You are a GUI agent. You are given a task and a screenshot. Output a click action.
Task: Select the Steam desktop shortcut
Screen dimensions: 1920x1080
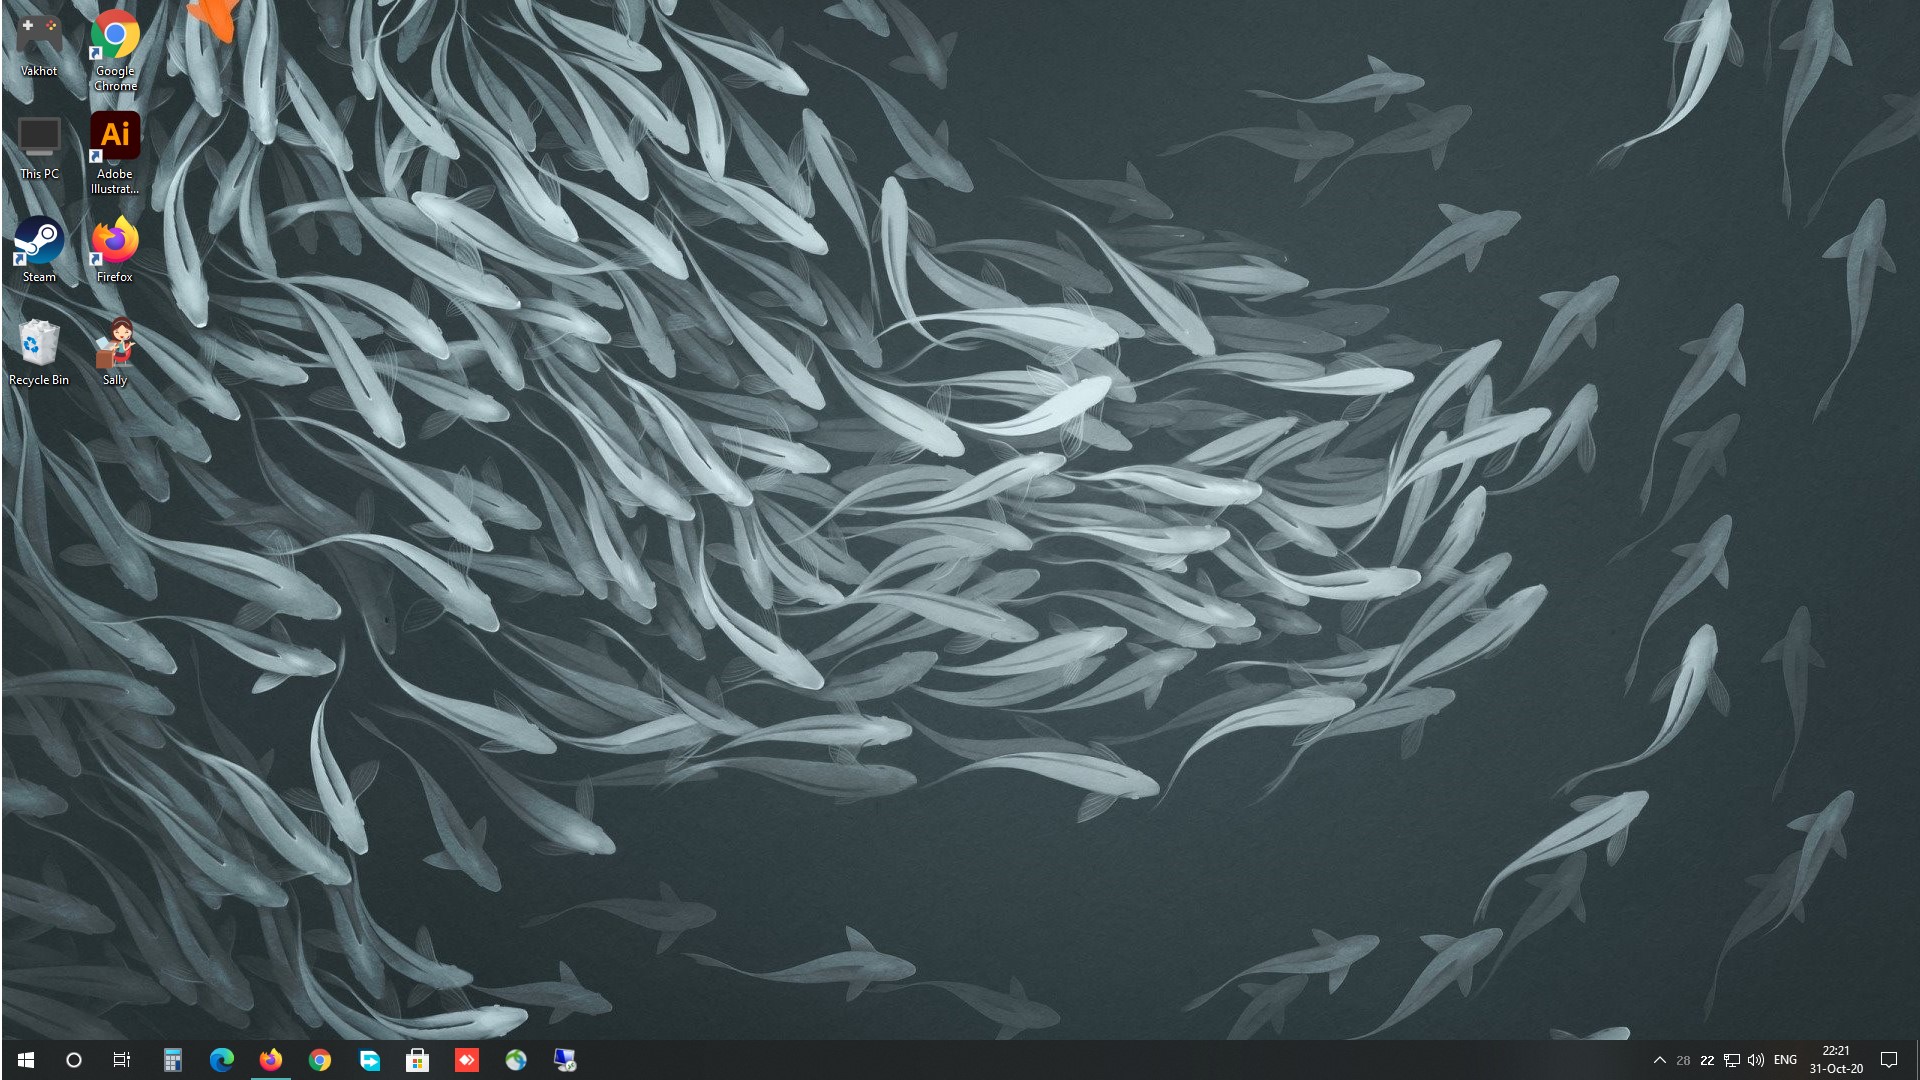39,250
